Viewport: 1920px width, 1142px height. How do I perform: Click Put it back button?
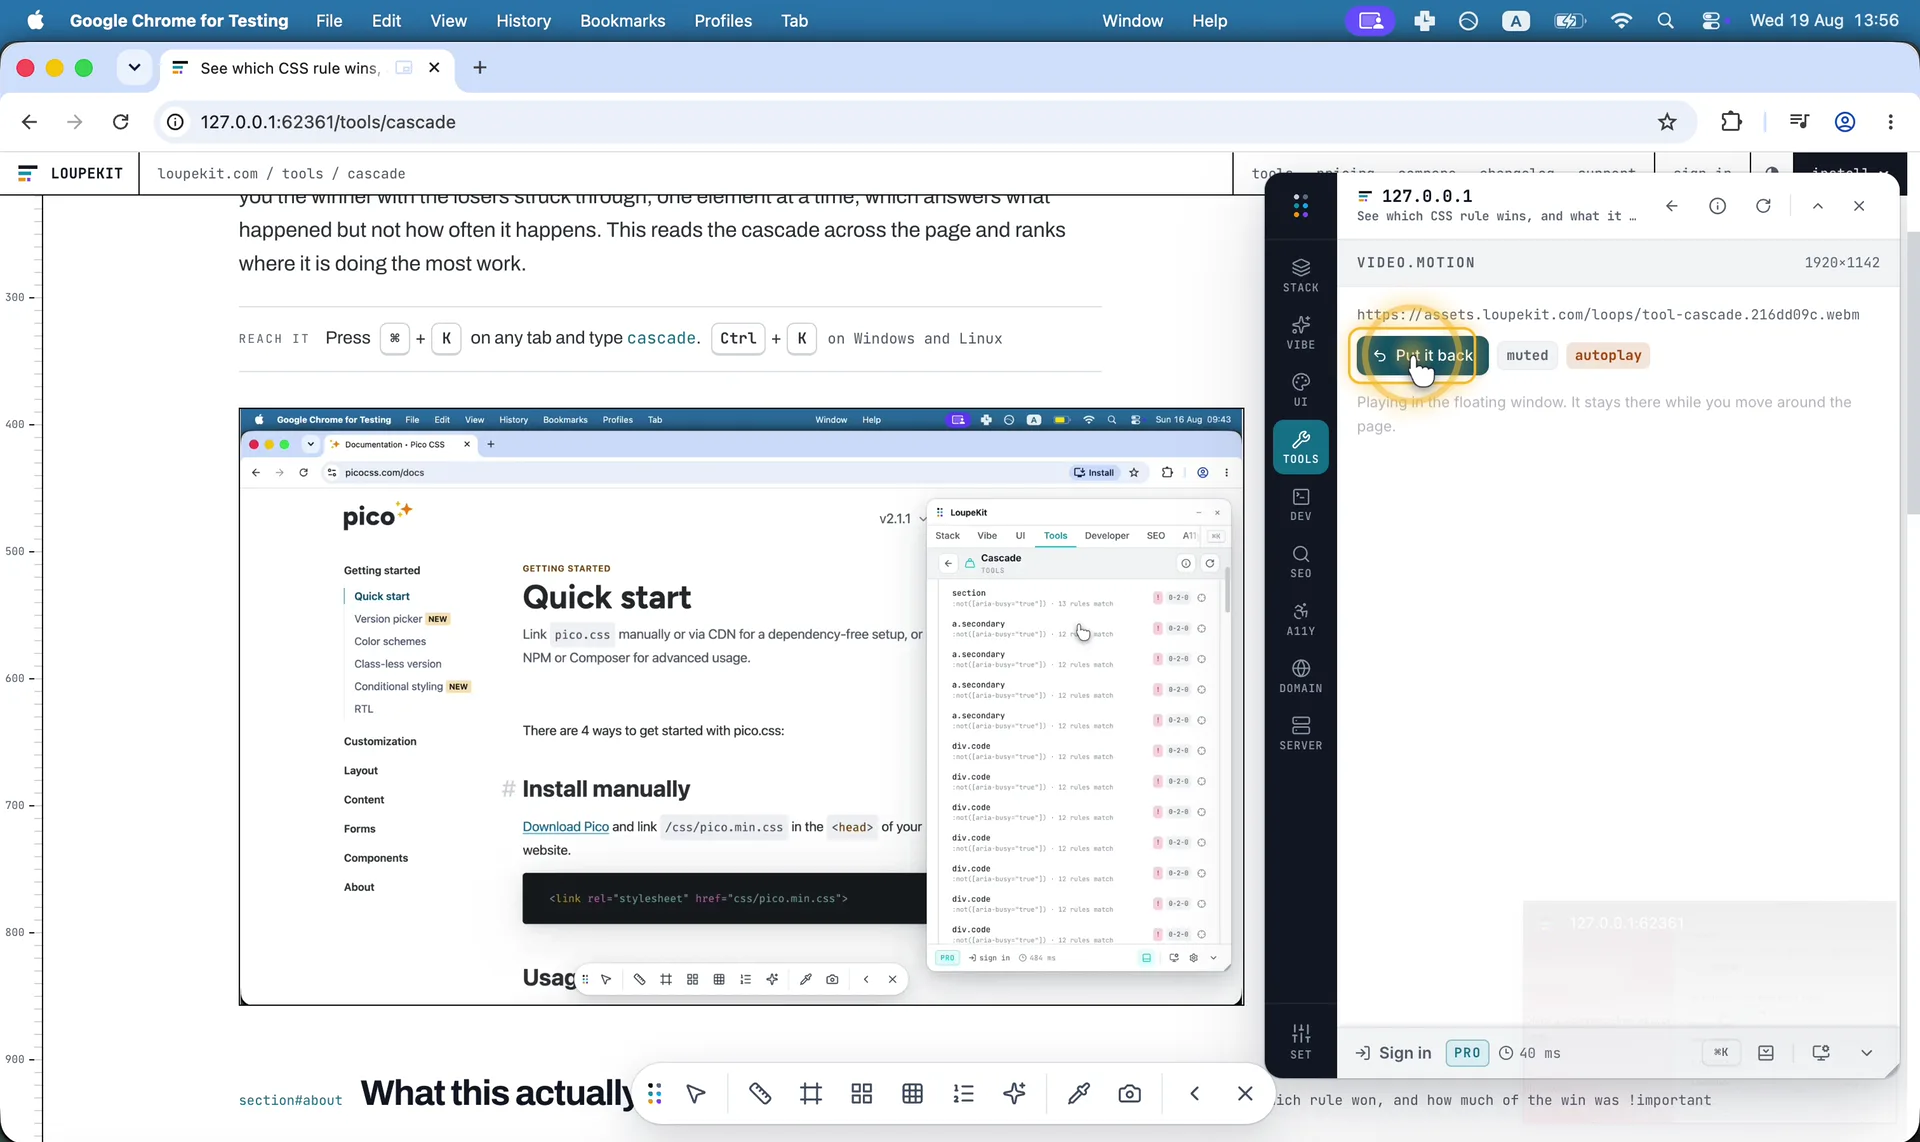click(x=1422, y=355)
